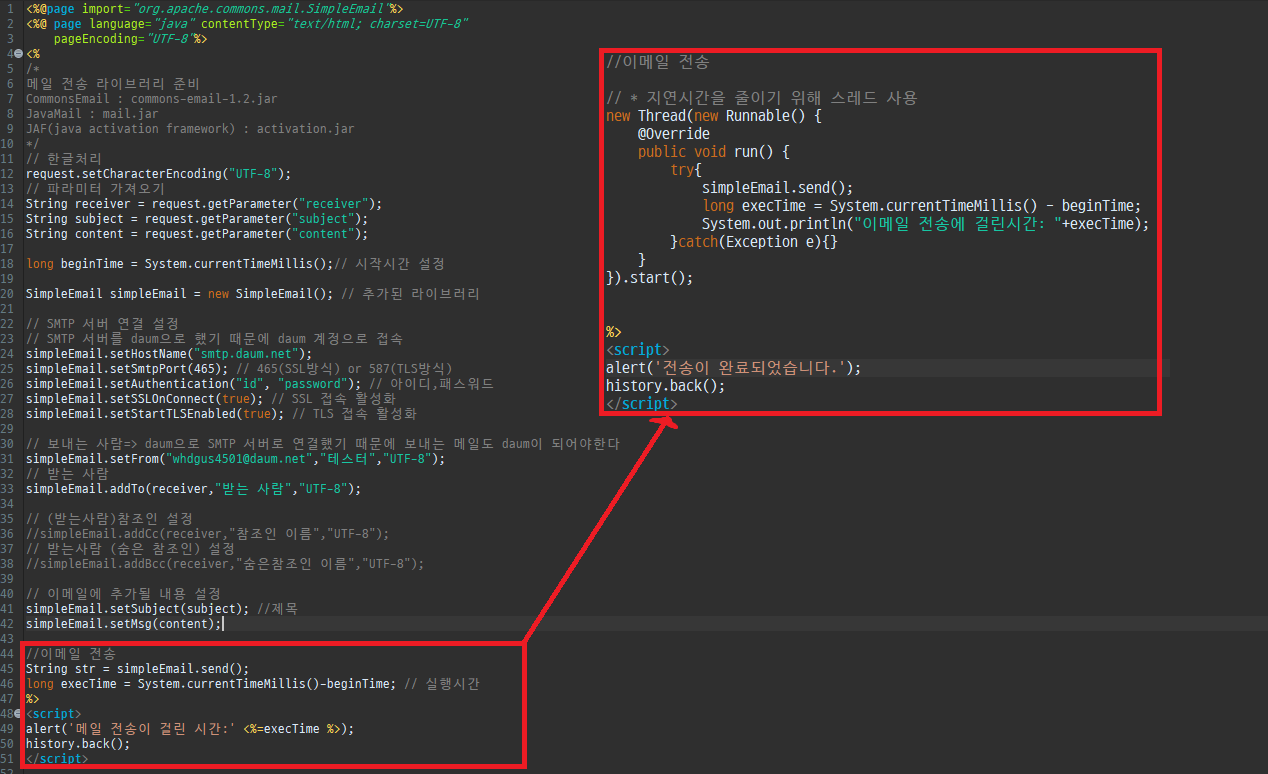Screen dimensions: 1268x774
Task: Click the '// SMTP 서버 연결 설정' comment
Action: (102, 324)
